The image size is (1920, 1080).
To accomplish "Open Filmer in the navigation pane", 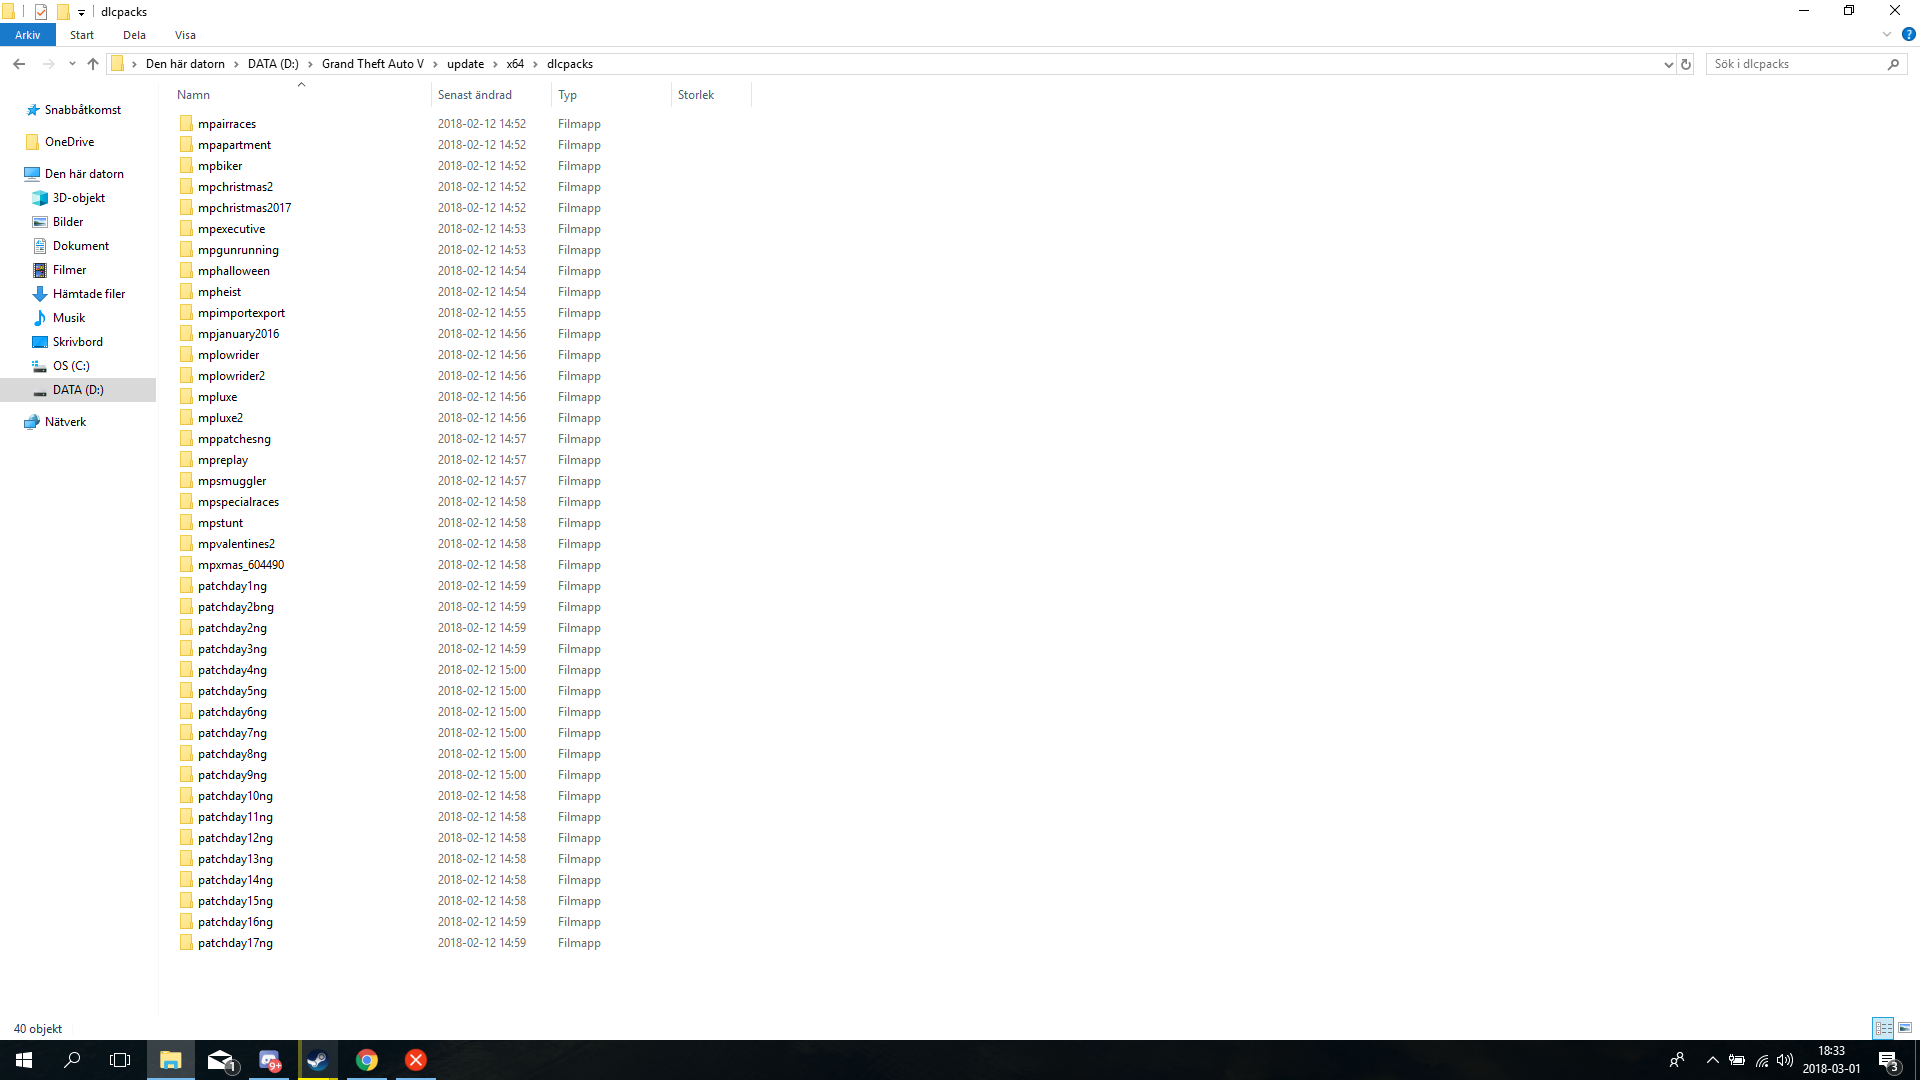I will [69, 270].
